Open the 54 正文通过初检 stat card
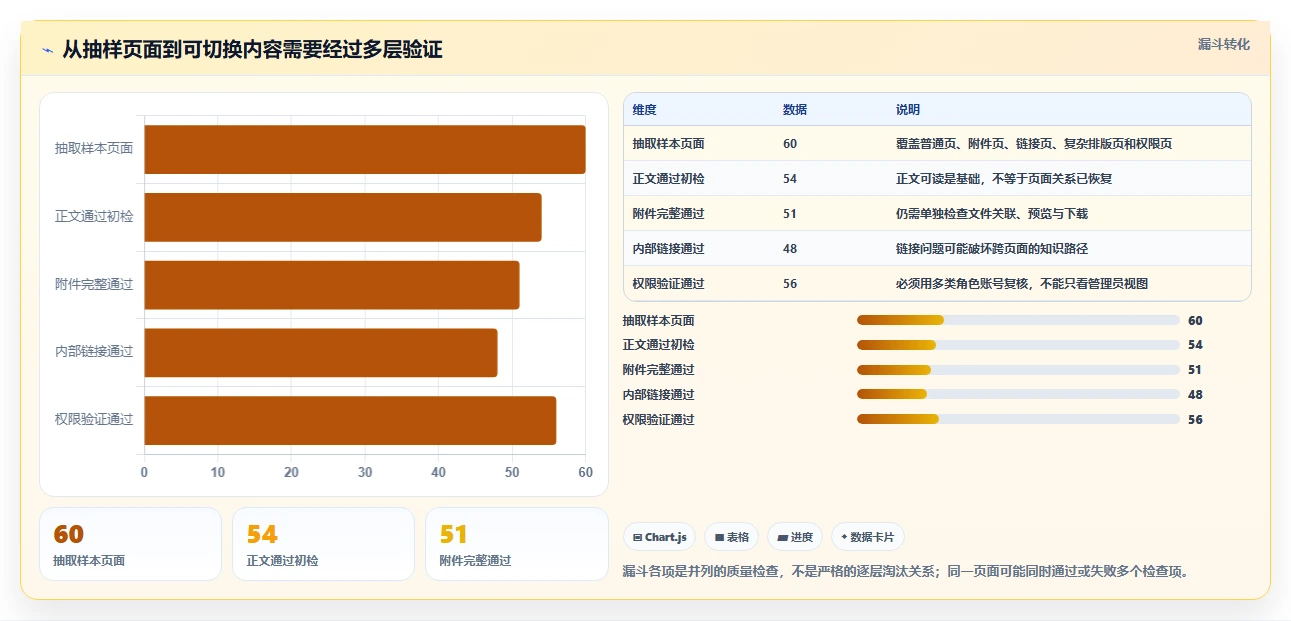The image size is (1291, 621). [x=323, y=544]
